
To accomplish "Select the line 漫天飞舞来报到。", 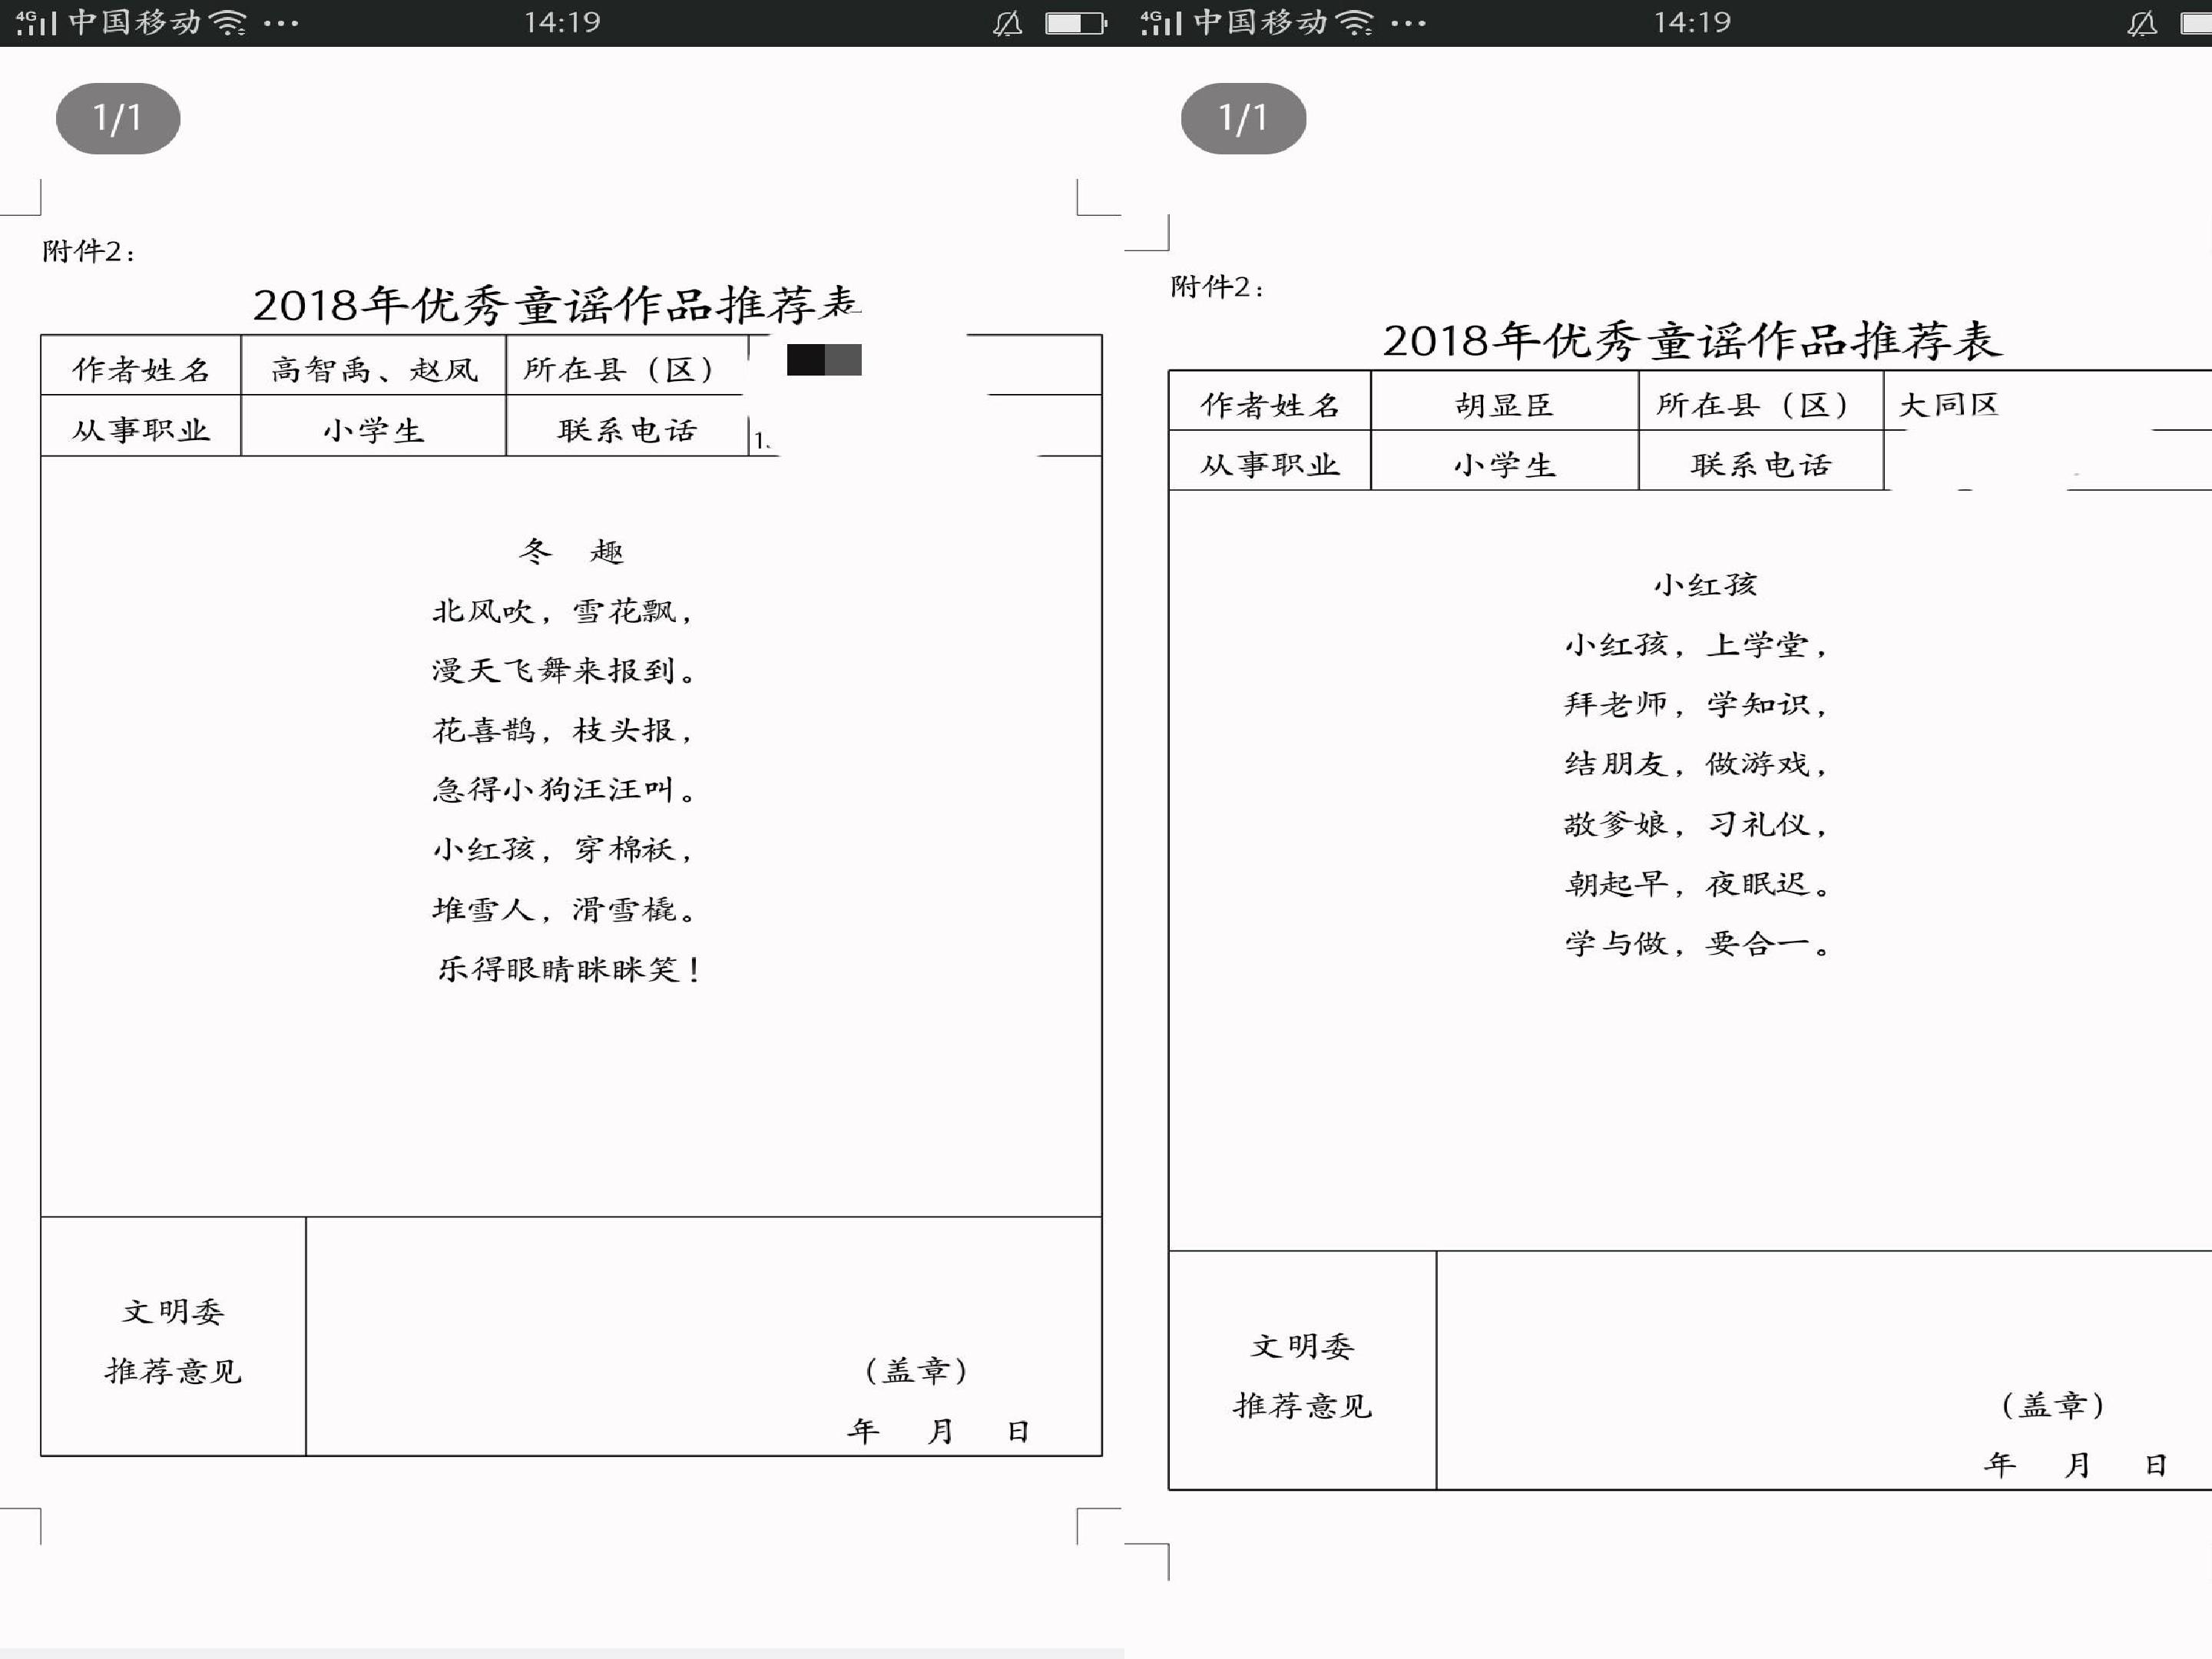I will coord(563,670).
